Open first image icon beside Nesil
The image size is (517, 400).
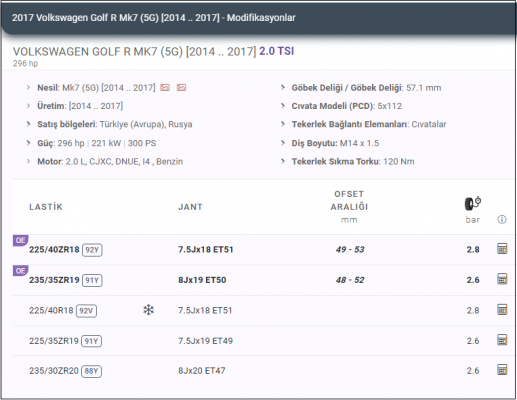[165, 88]
